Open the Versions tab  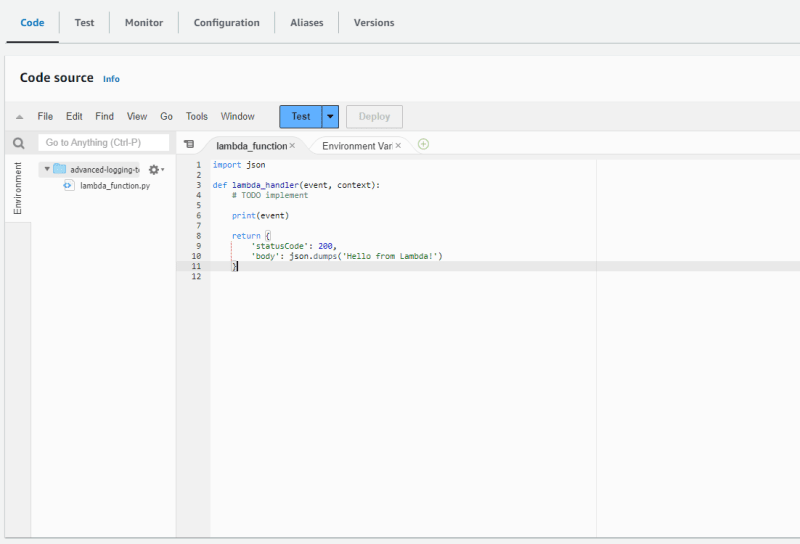(374, 22)
